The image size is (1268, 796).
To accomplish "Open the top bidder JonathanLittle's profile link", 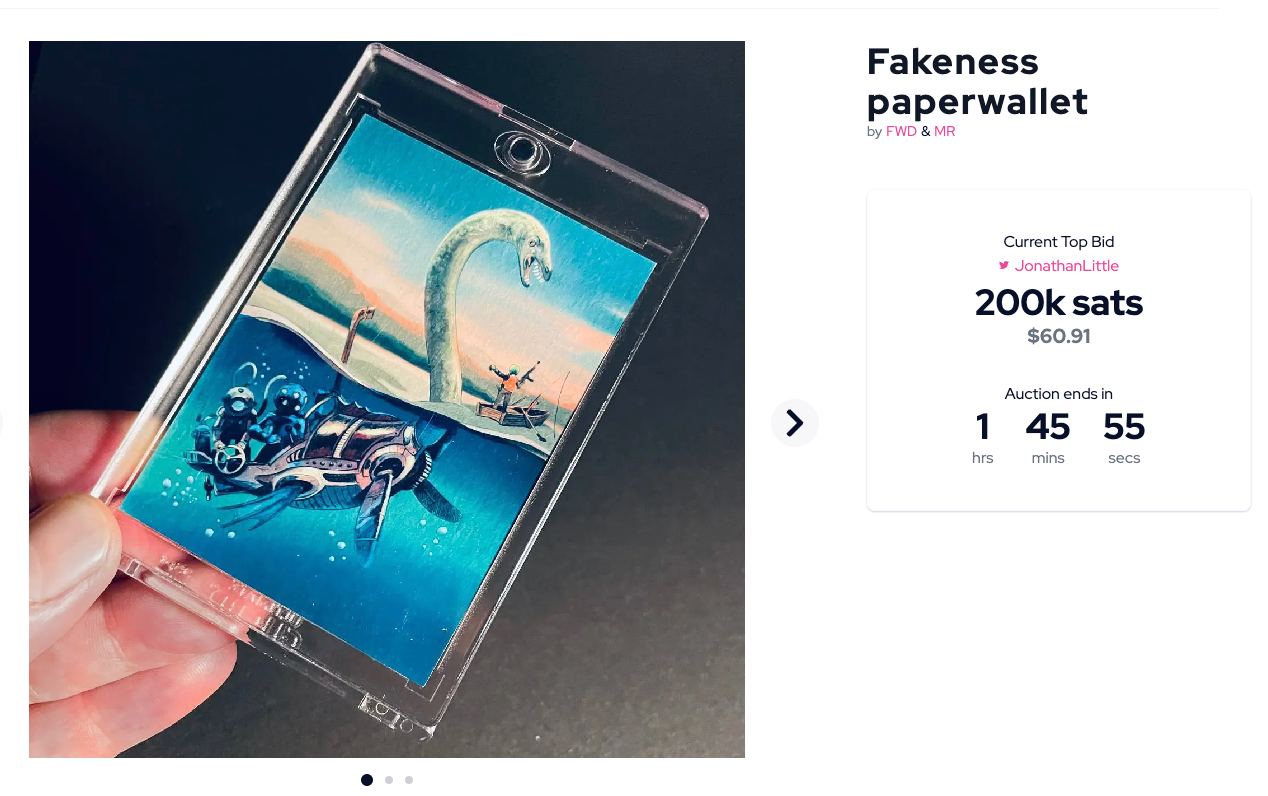I will click(x=1066, y=266).
